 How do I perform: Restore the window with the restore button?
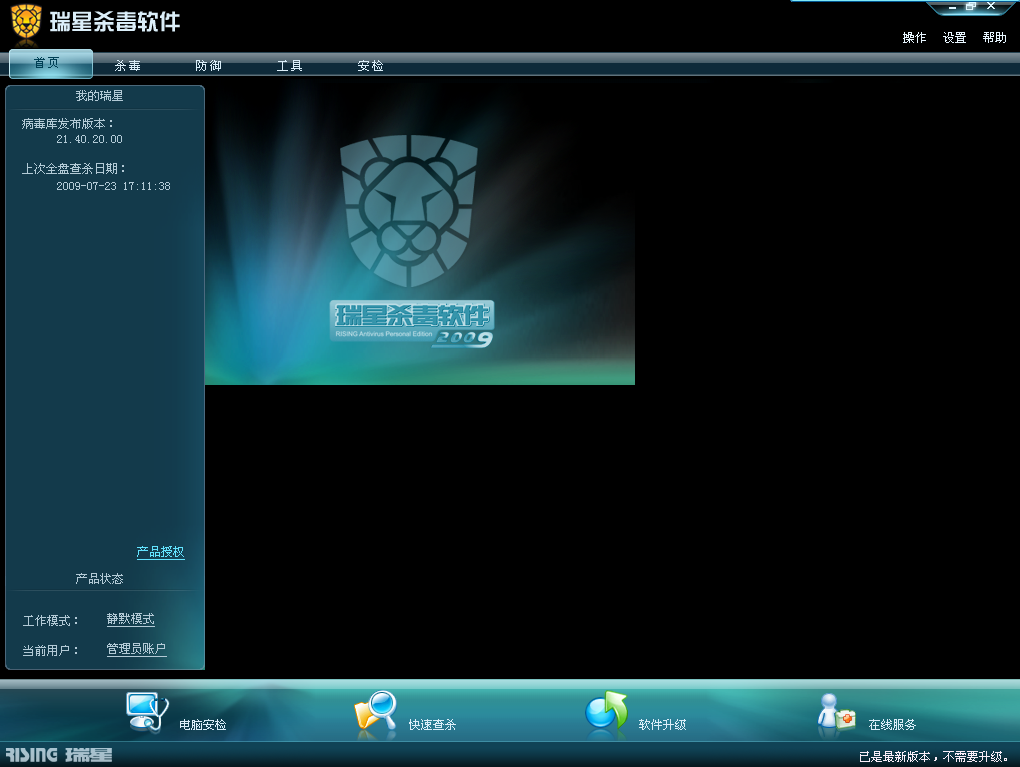[x=971, y=7]
